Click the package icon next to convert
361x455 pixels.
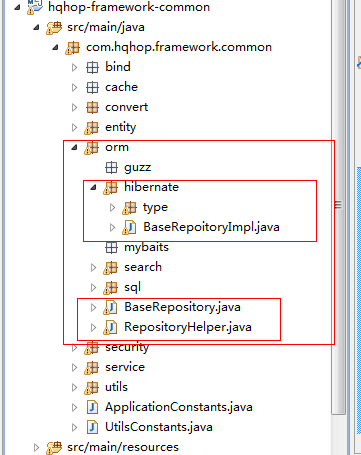[92, 107]
